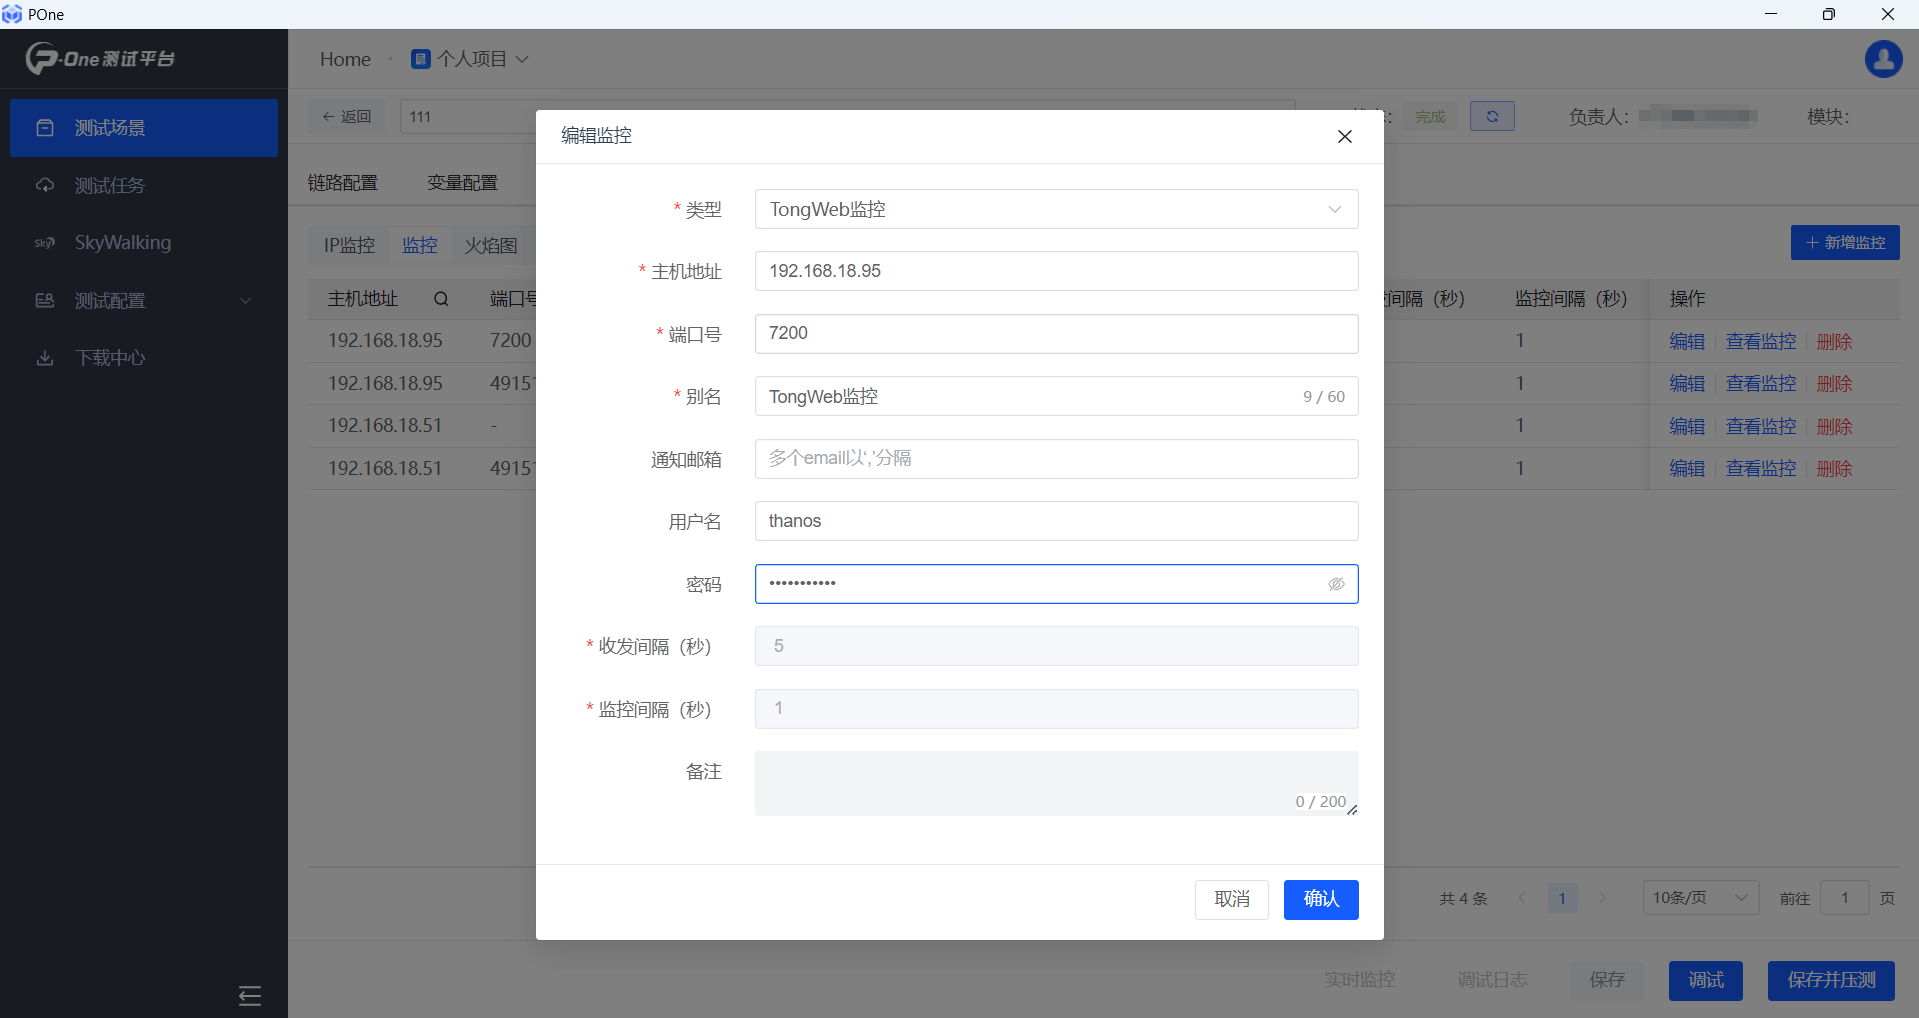The height and width of the screenshot is (1018, 1919).
Task: Click the 用户名 field containing thanos
Action: (x=1056, y=521)
